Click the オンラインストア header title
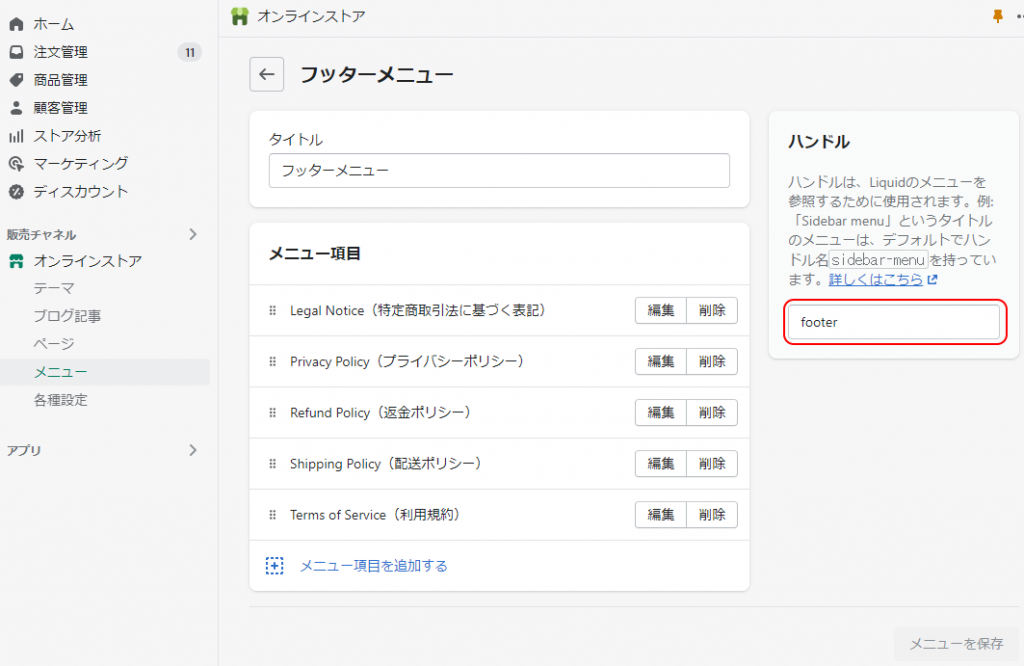The height and width of the screenshot is (666, 1024). (311, 16)
